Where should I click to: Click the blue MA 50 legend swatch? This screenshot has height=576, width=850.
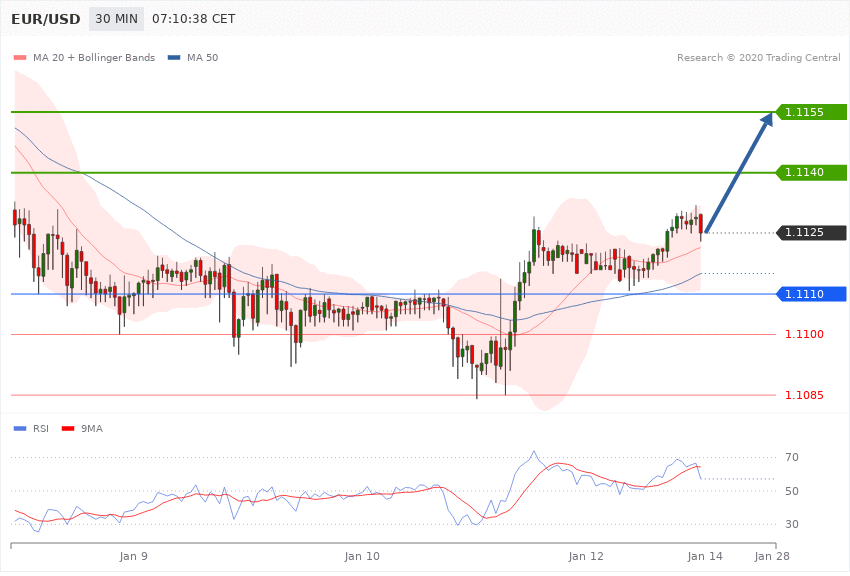(x=174, y=57)
